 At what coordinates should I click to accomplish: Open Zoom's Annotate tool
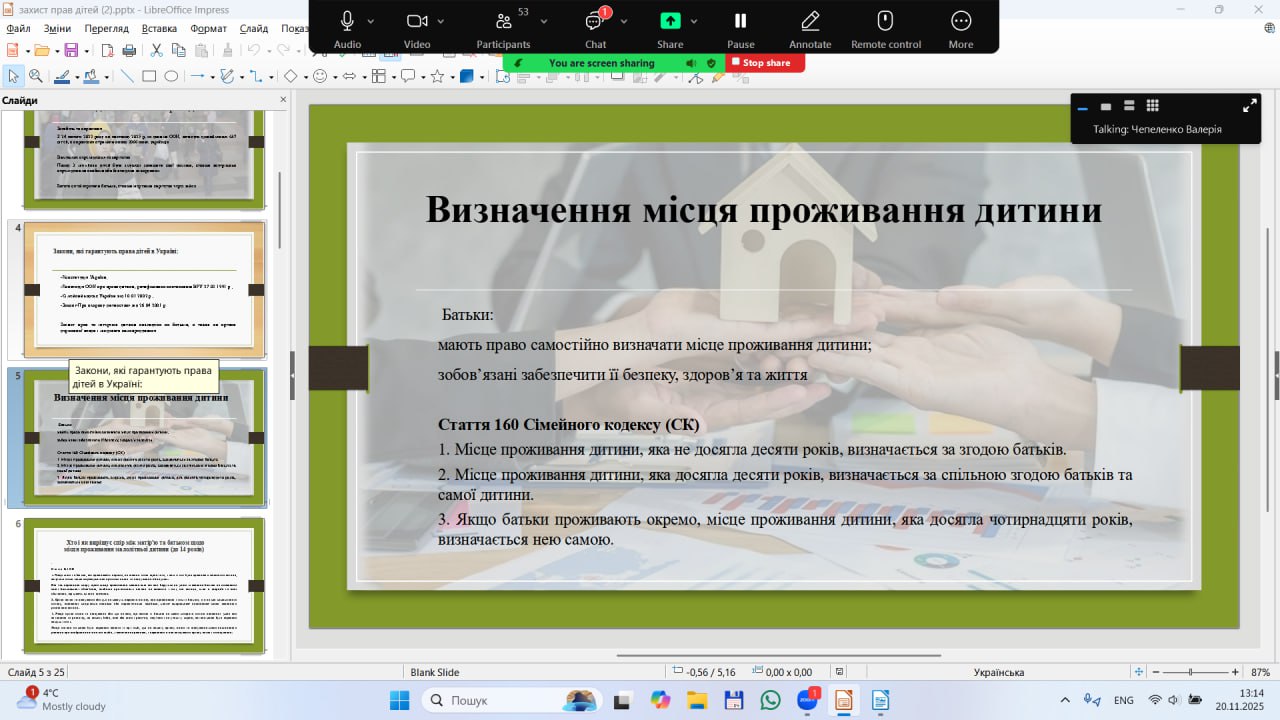[x=810, y=28]
